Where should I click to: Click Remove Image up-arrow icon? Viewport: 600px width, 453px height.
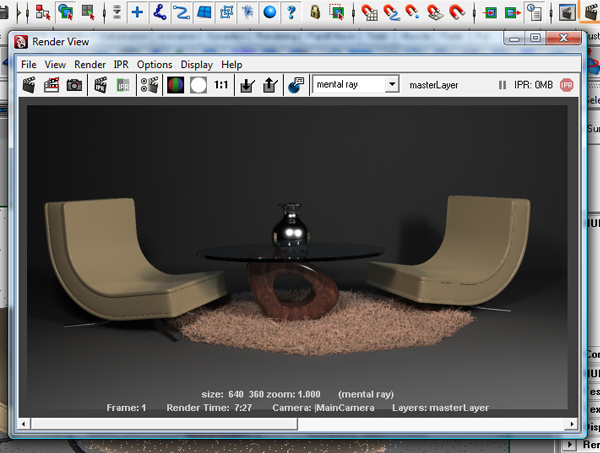pos(270,85)
